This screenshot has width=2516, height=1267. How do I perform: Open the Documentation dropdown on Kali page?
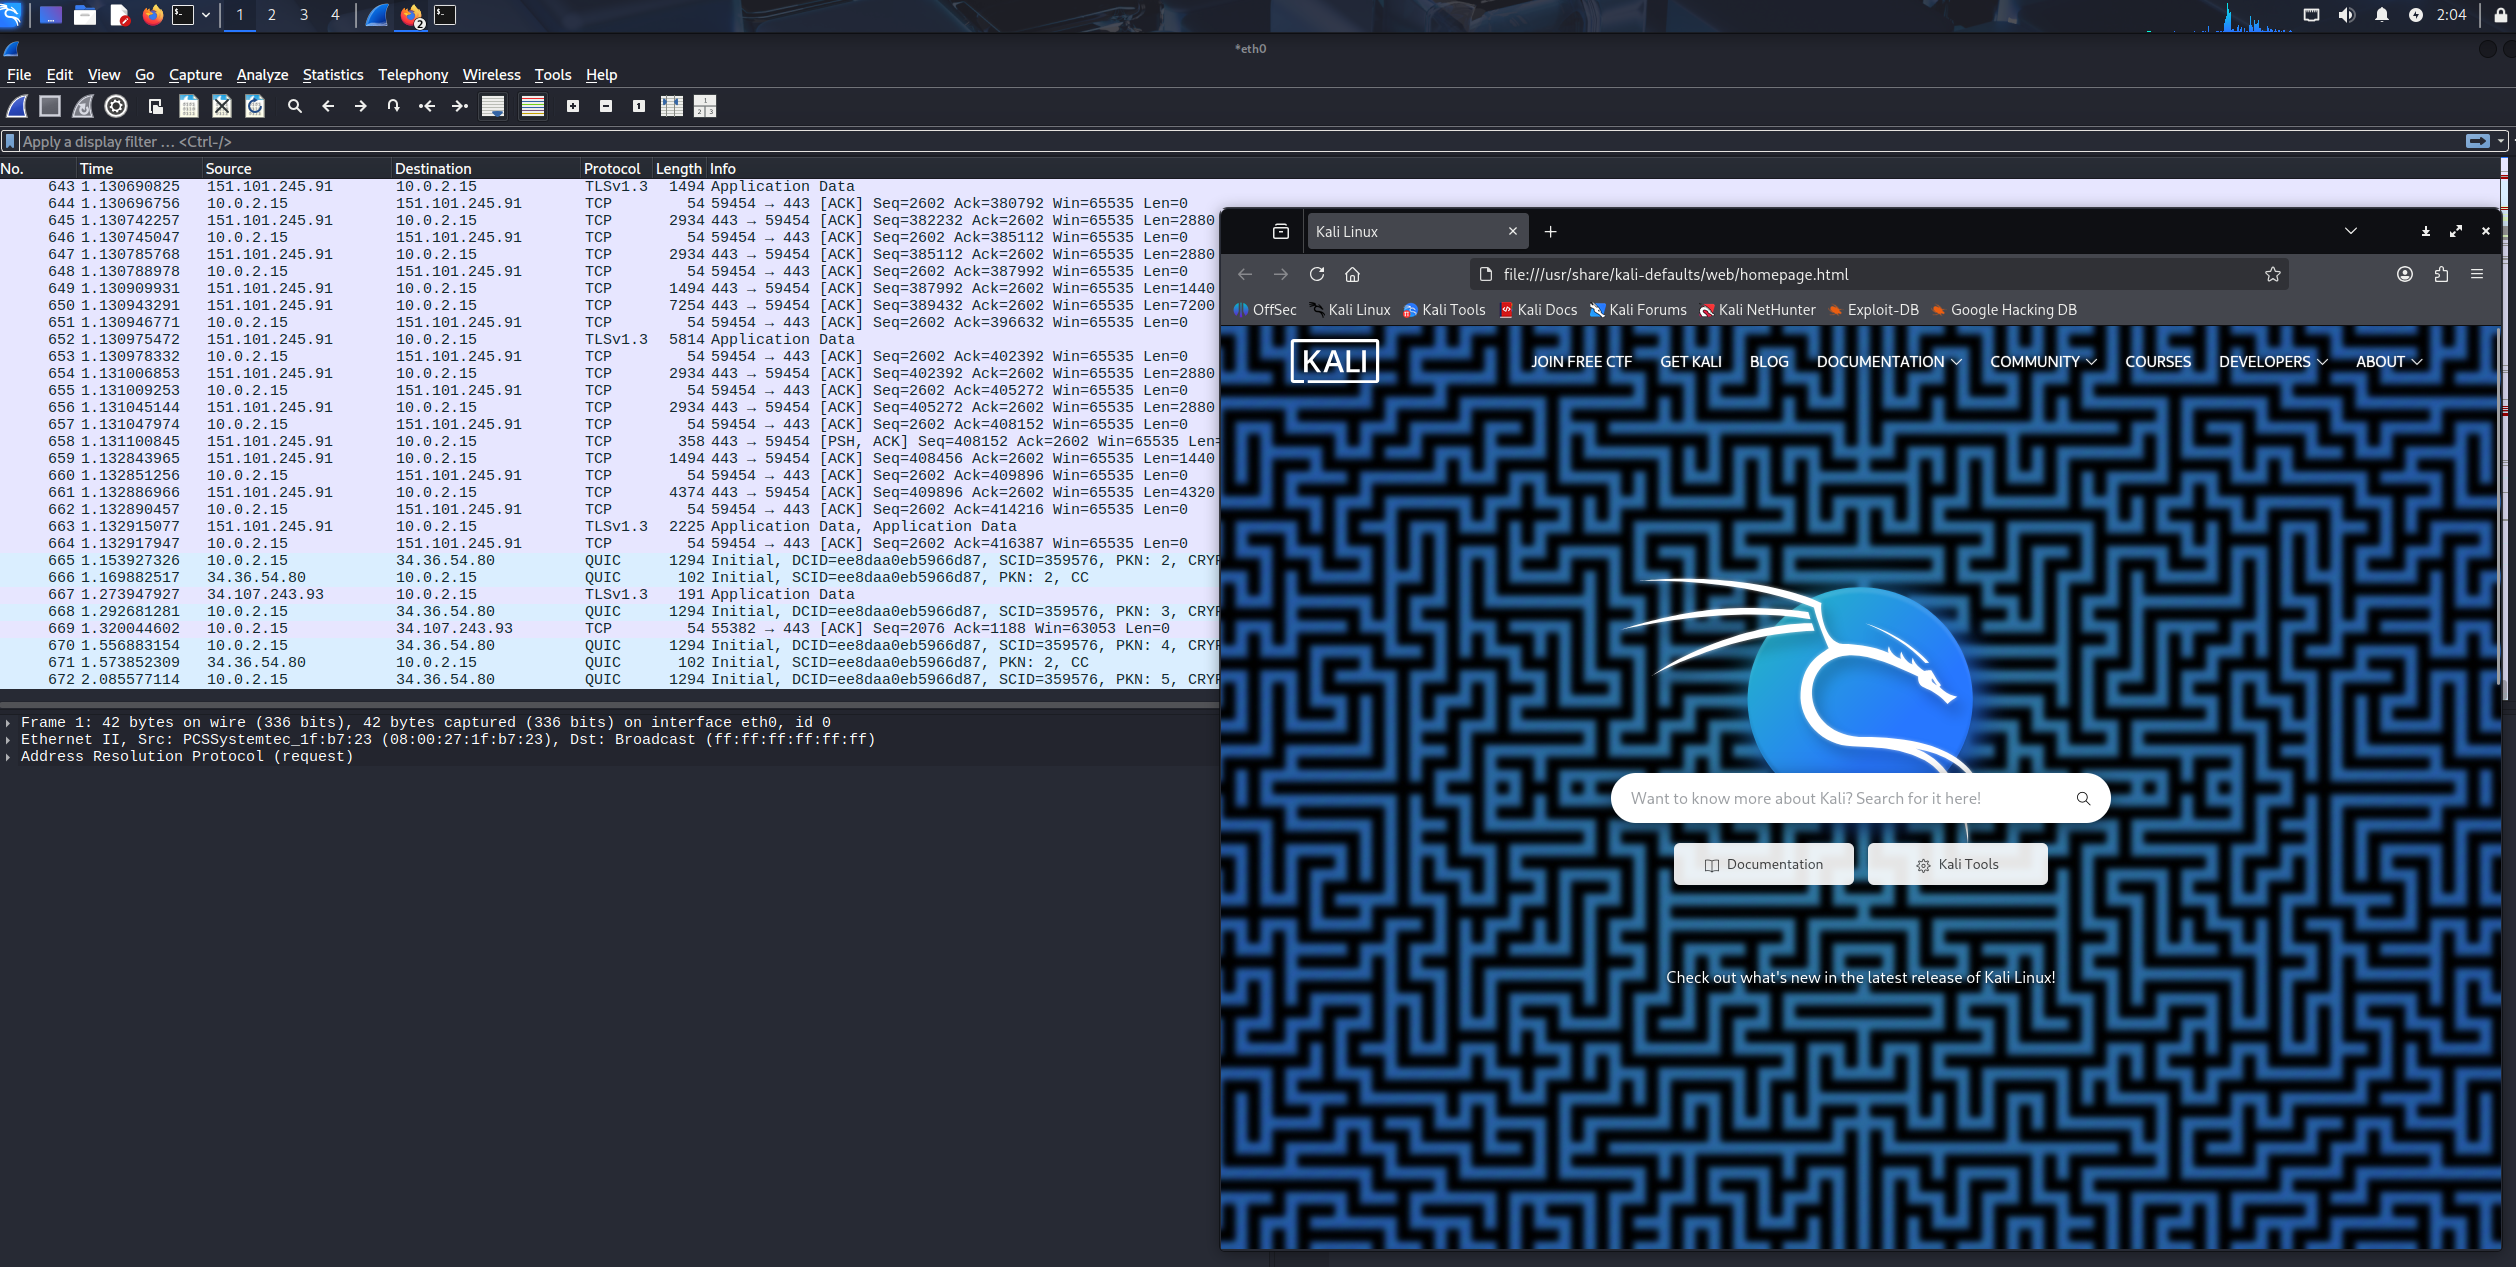click(1888, 362)
